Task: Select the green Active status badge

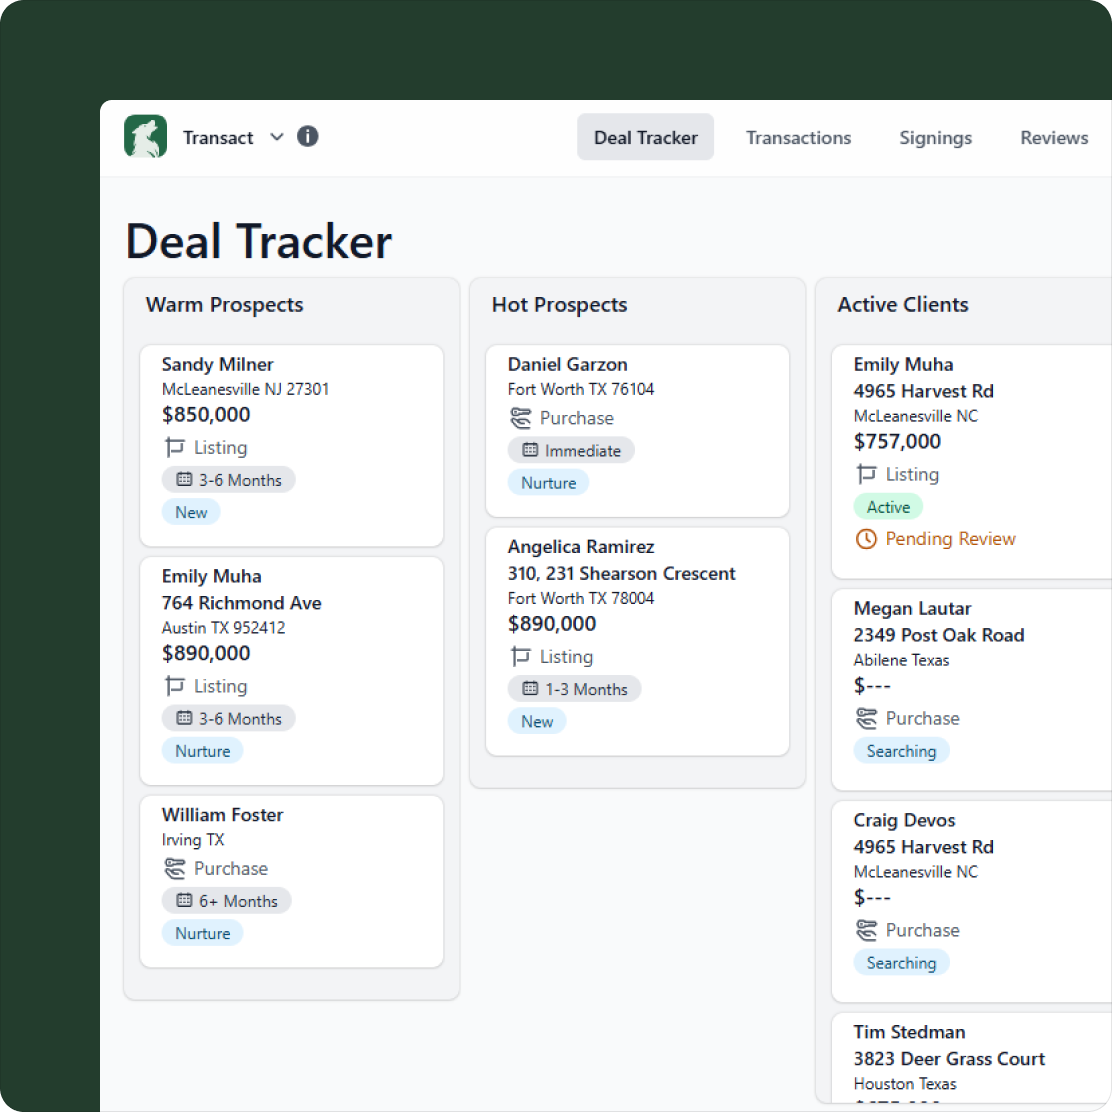Action: pyautogui.click(x=888, y=506)
